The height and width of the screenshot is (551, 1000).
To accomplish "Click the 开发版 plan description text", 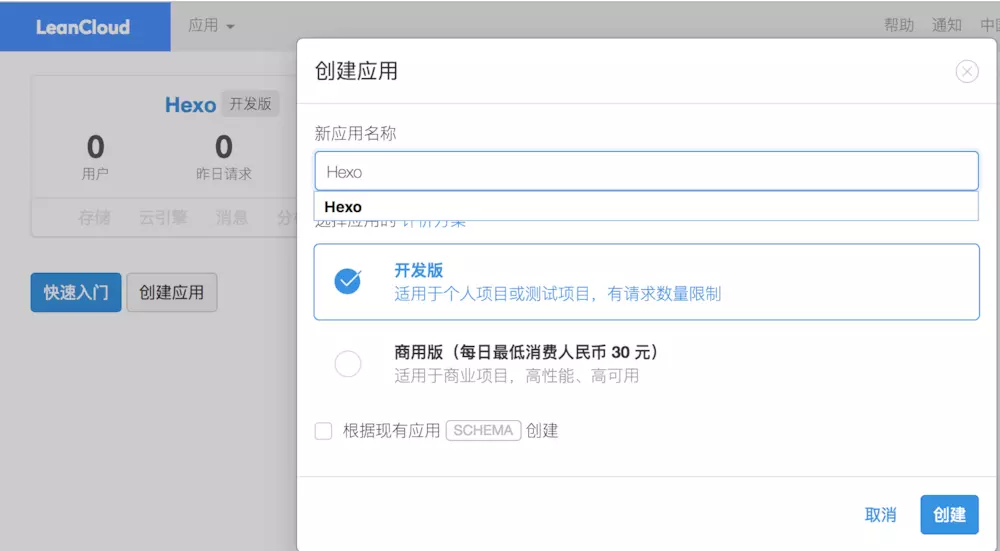I will 557,294.
